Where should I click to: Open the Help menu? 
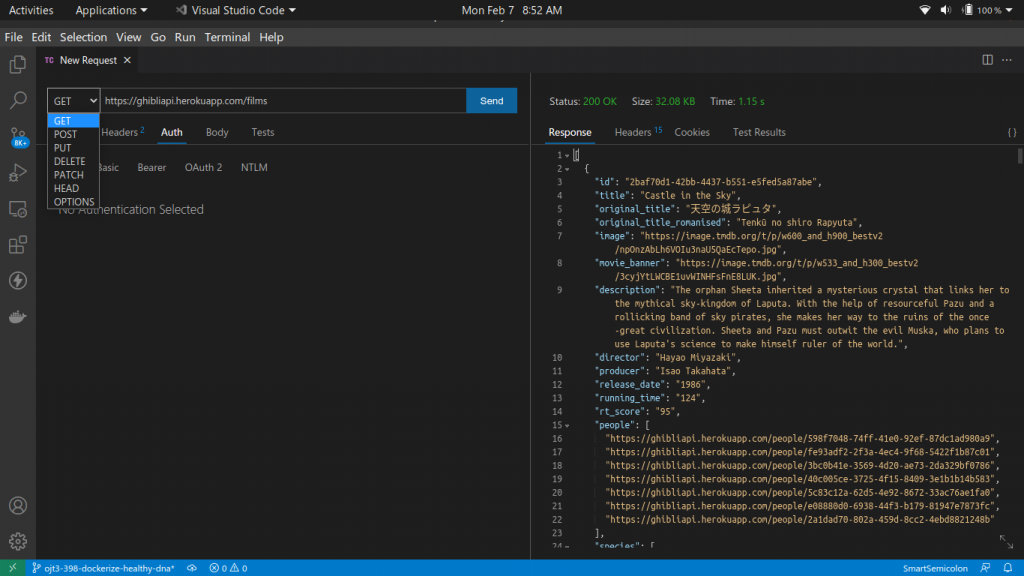coord(271,37)
